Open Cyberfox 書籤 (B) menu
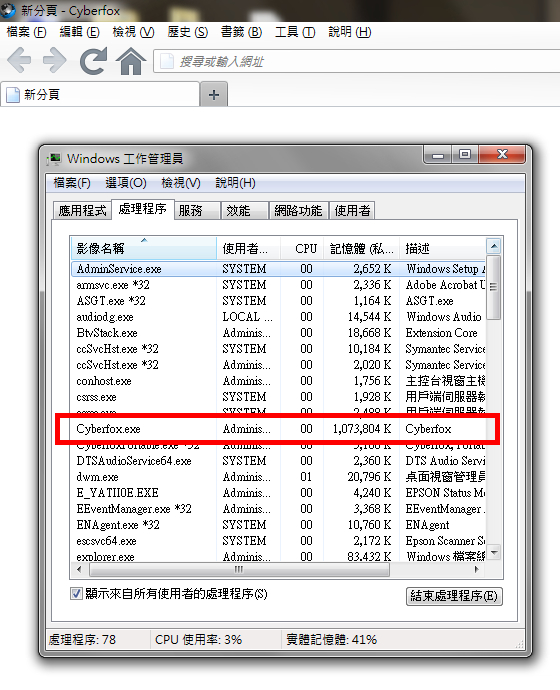Image resolution: width=560 pixels, height=690 pixels. [x=241, y=32]
